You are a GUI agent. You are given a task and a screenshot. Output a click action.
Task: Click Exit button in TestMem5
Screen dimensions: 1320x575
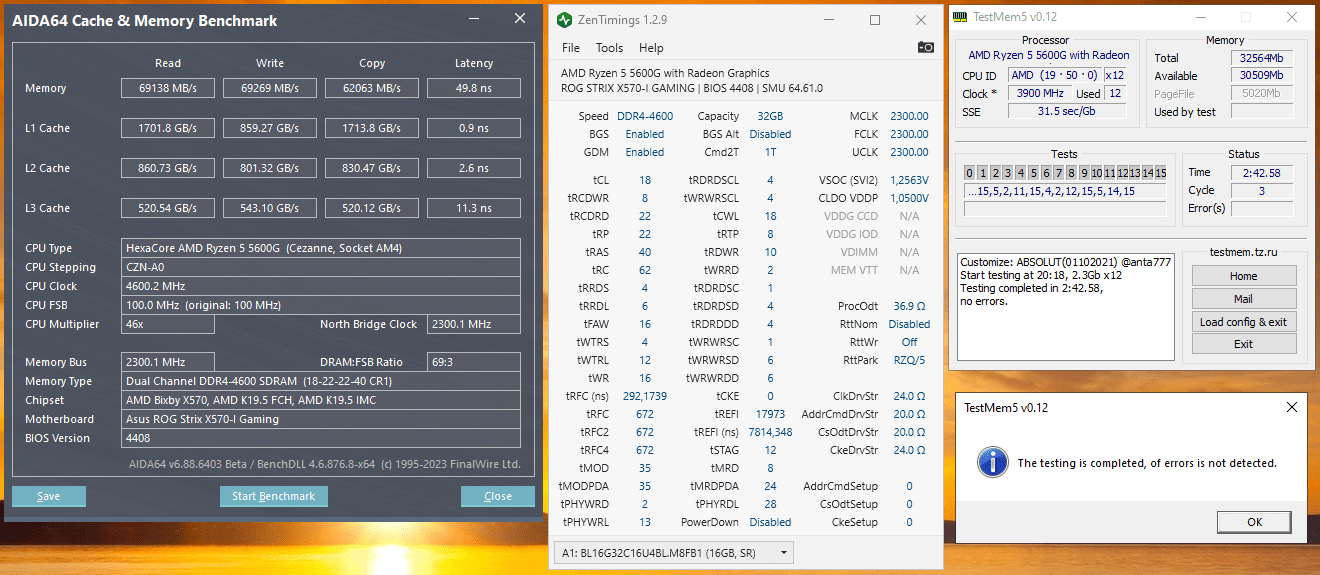tap(1244, 344)
